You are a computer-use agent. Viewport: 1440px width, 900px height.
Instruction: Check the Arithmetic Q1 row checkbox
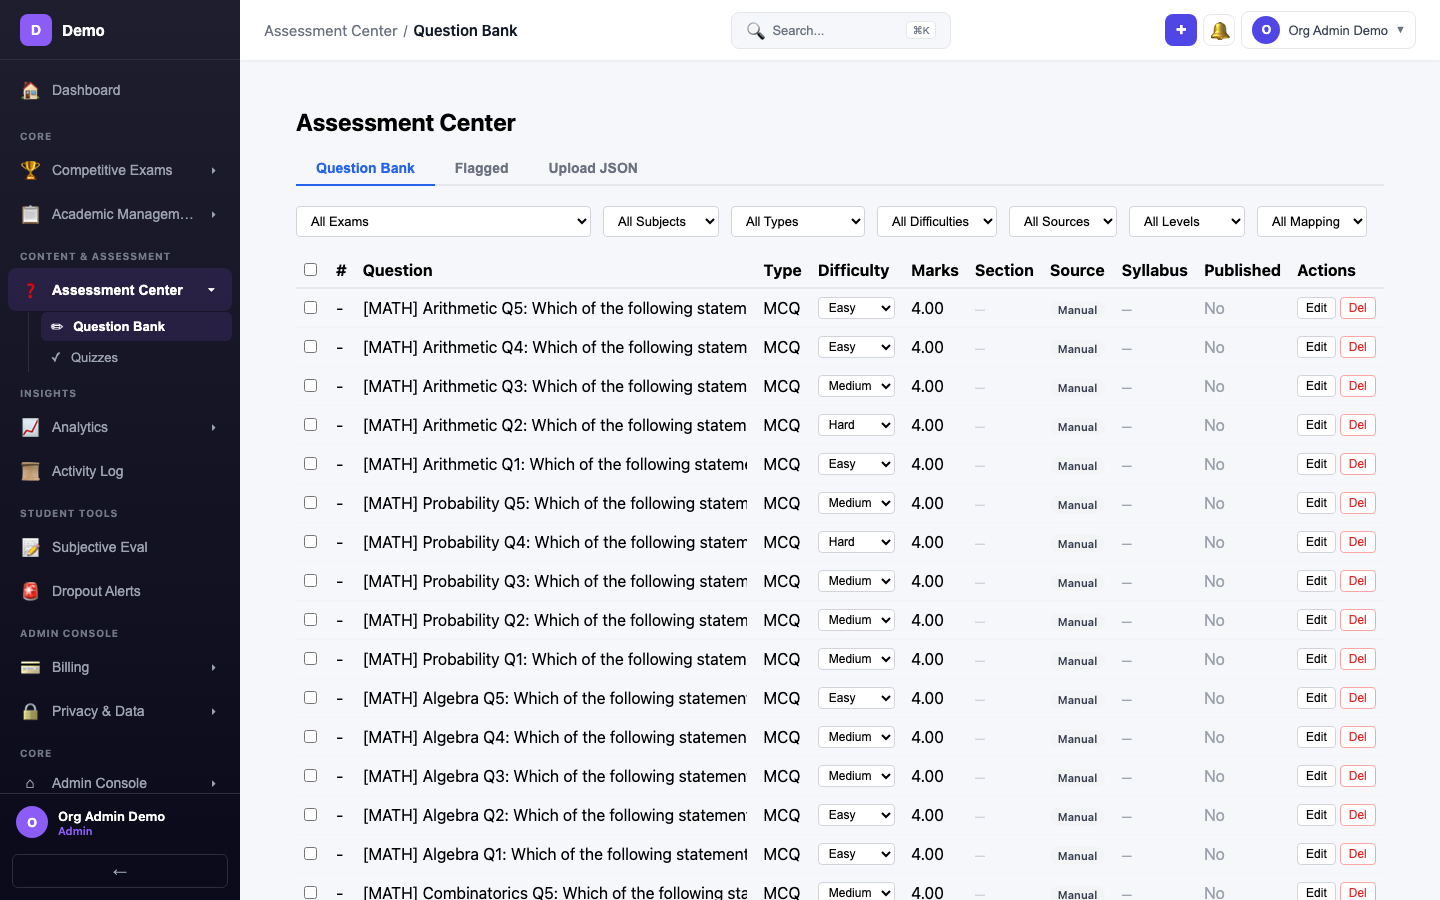[310, 463]
